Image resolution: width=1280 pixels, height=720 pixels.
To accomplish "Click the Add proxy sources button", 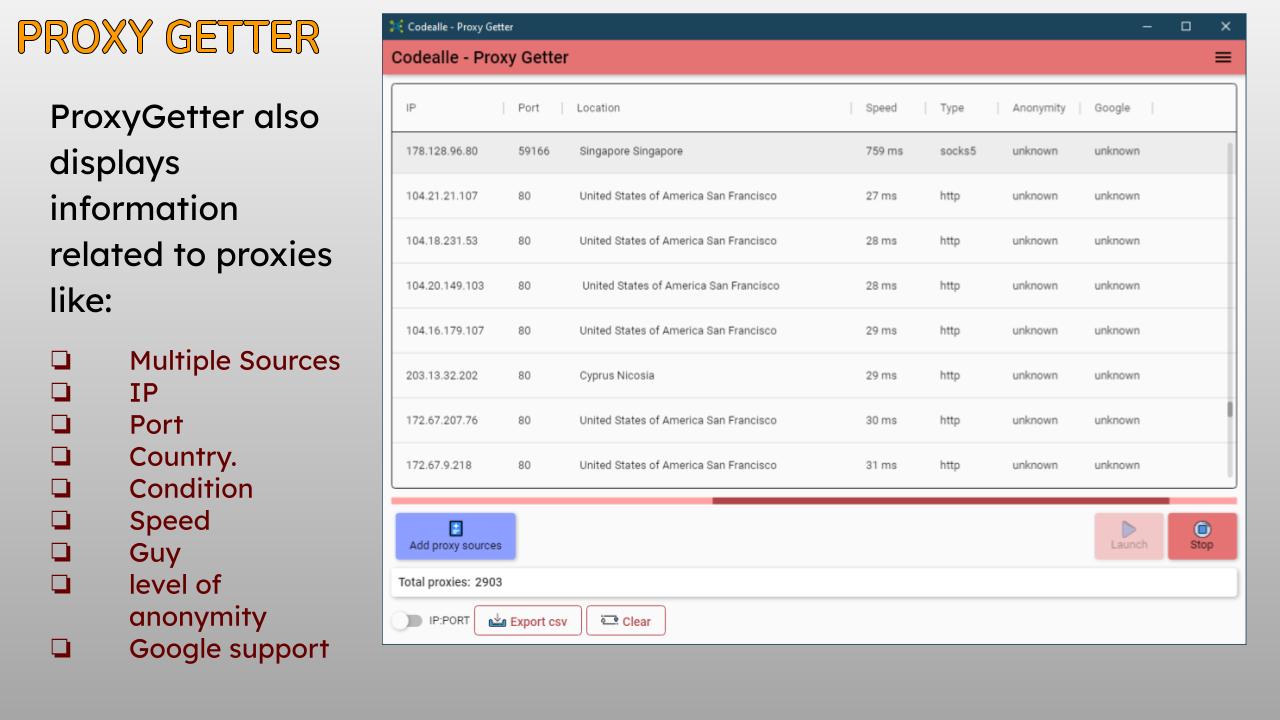I will (455, 536).
